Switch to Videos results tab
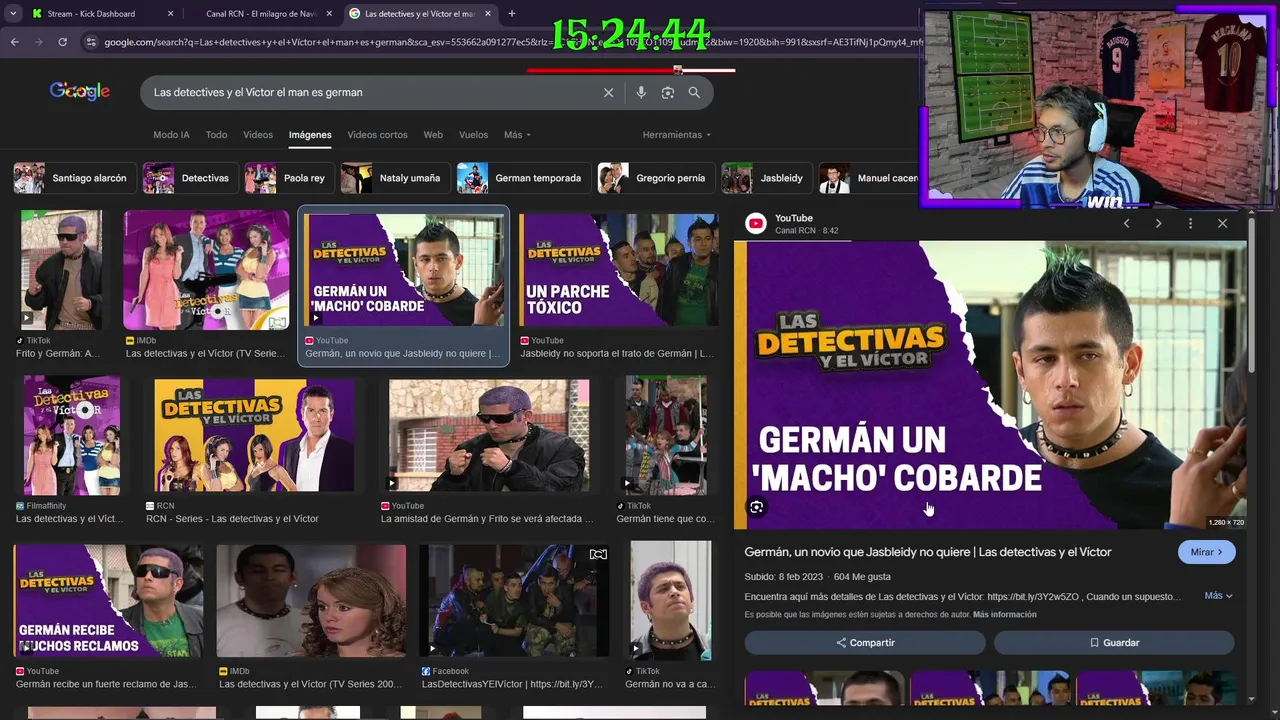The width and height of the screenshot is (1280, 720). click(258, 135)
